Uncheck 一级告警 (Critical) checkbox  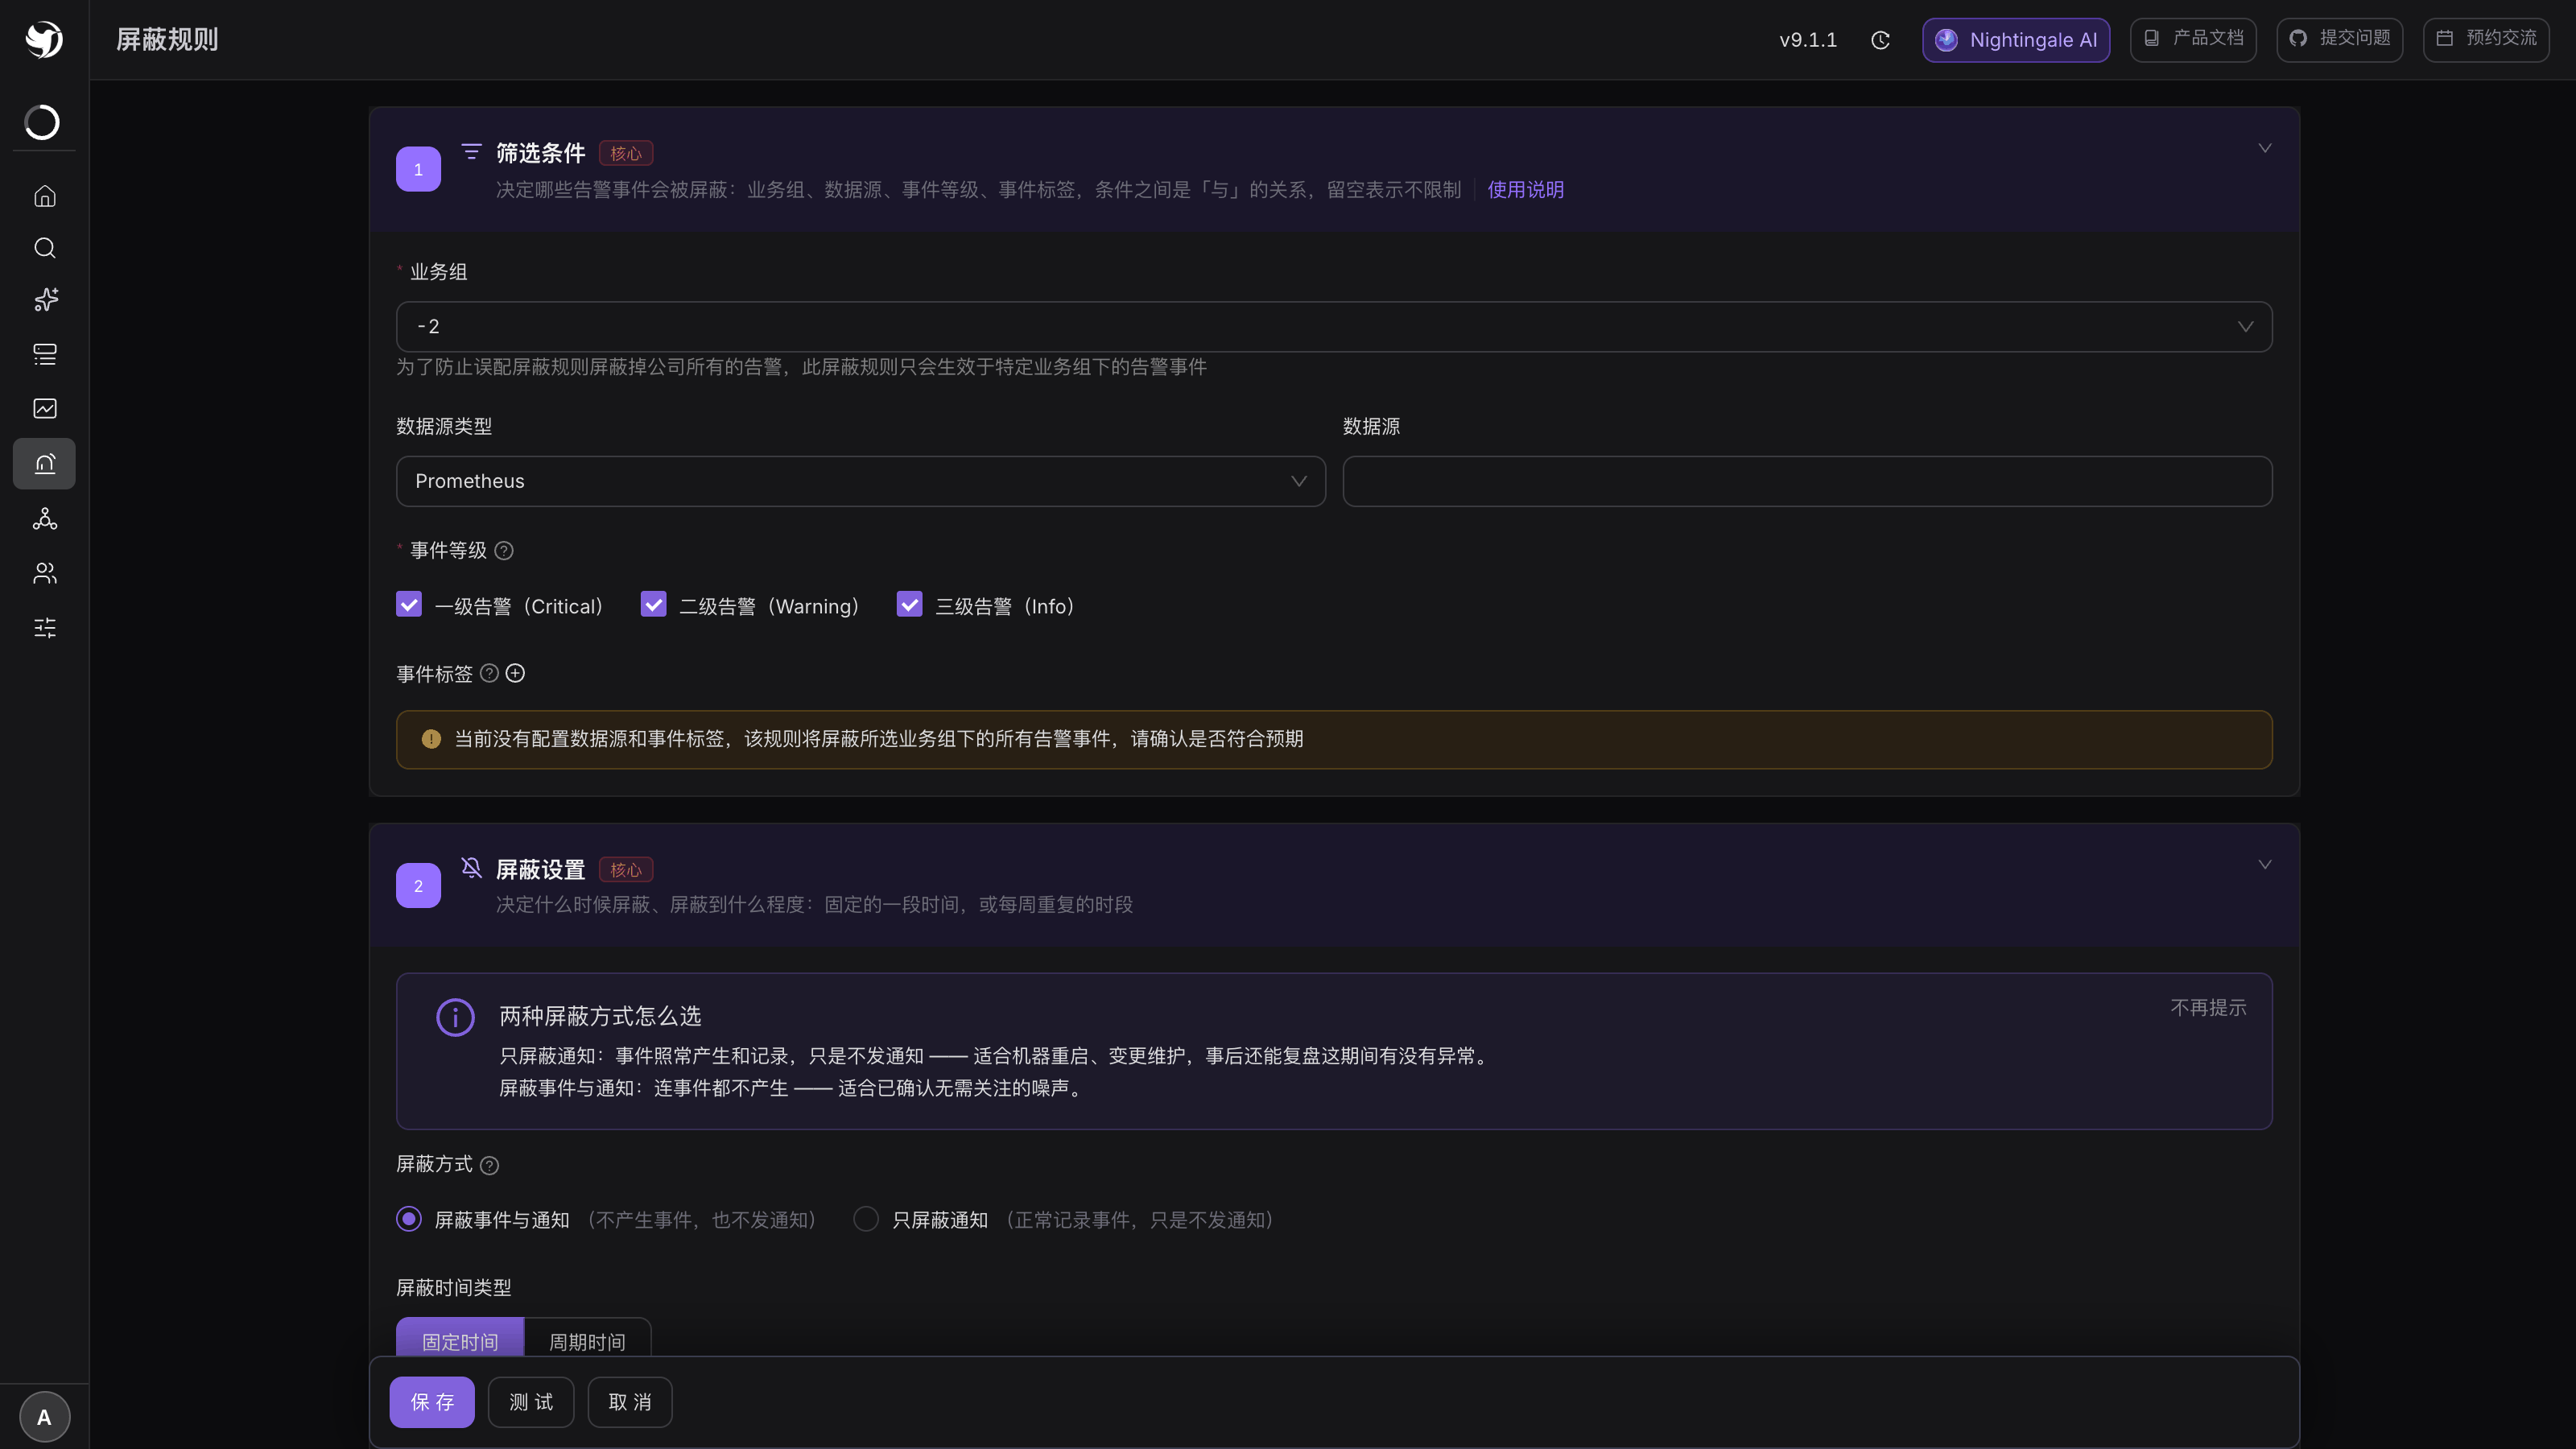[409, 605]
